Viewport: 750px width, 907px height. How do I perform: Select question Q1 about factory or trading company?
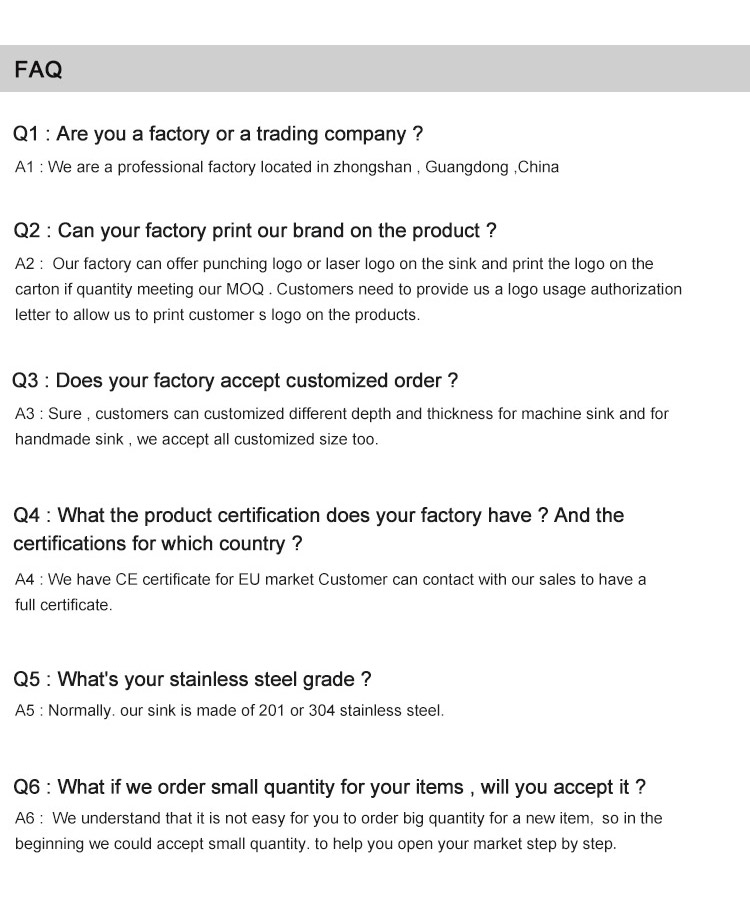pyautogui.click(x=218, y=134)
